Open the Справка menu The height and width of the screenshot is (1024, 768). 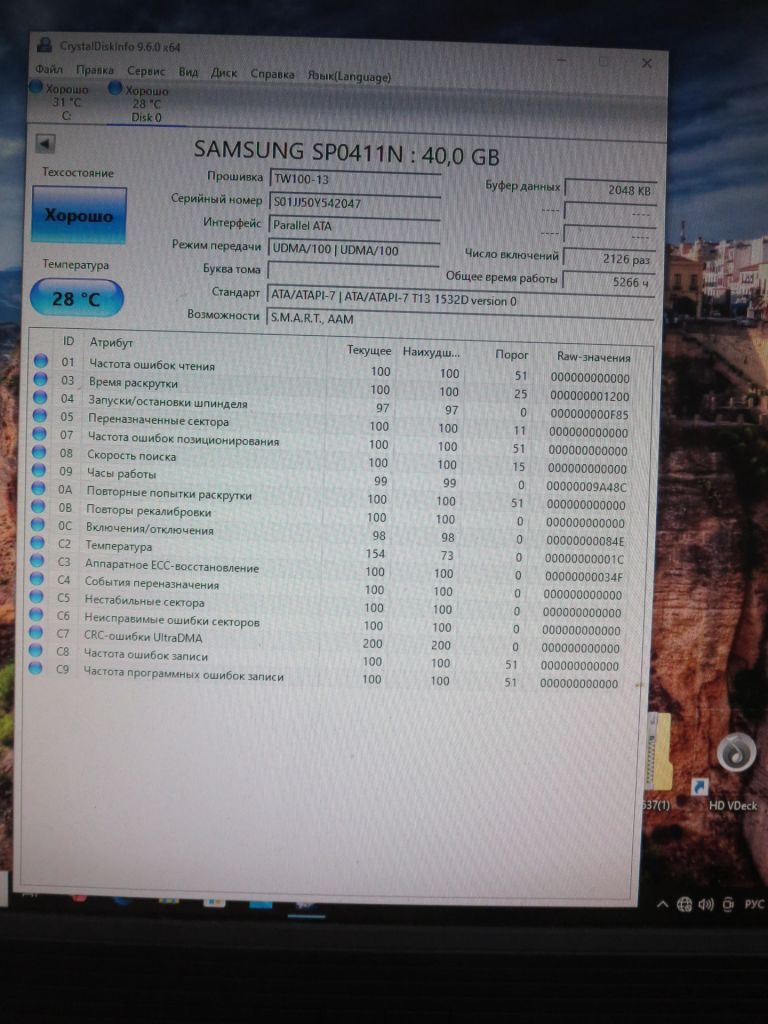point(272,74)
